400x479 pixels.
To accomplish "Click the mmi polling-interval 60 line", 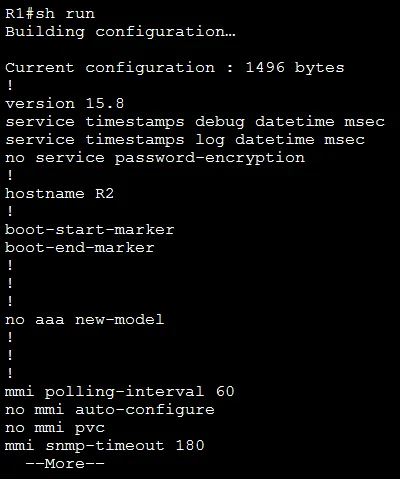I will click(x=120, y=392).
